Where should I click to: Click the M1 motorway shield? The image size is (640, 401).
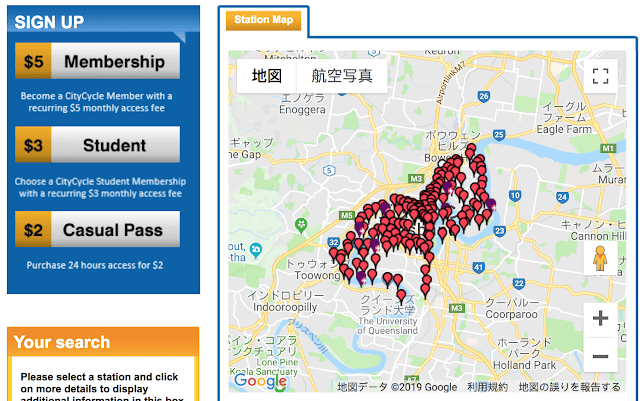(608, 148)
